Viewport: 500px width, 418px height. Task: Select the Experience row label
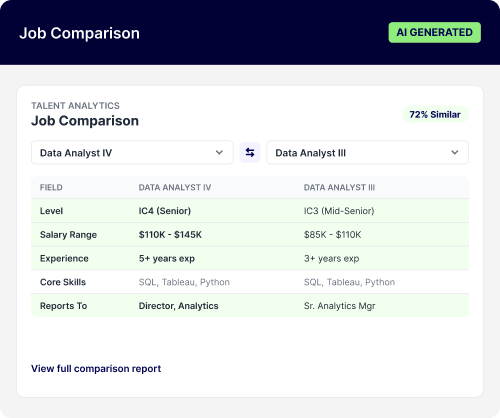tap(64, 258)
